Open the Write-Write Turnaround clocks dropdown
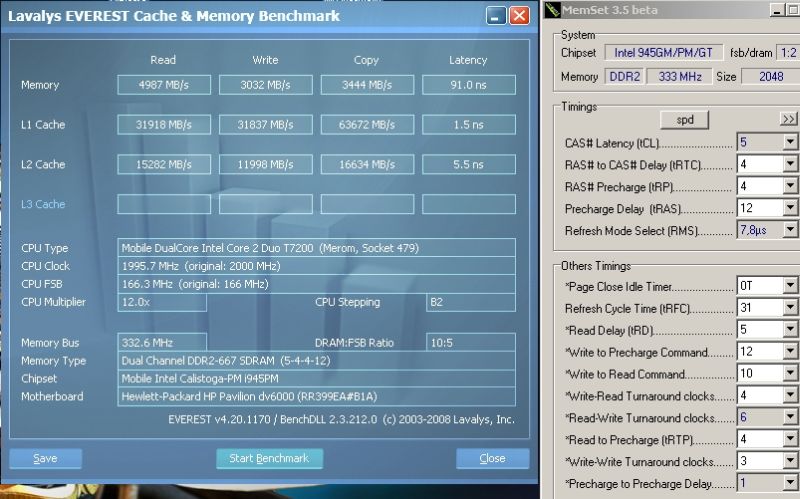This screenshot has height=499, width=800. click(790, 461)
